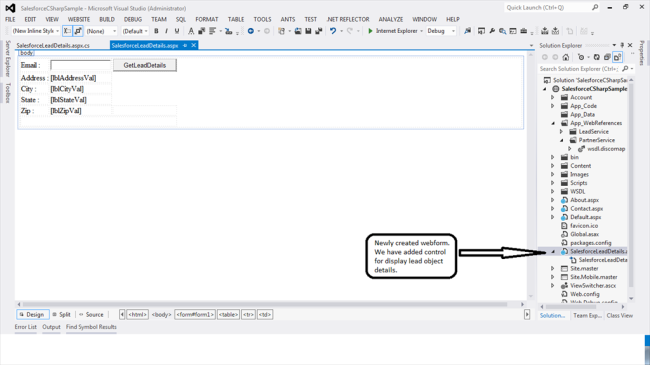The image size is (650, 365).
Task: Click the Navigate Backward blue arrow
Action: point(250,31)
